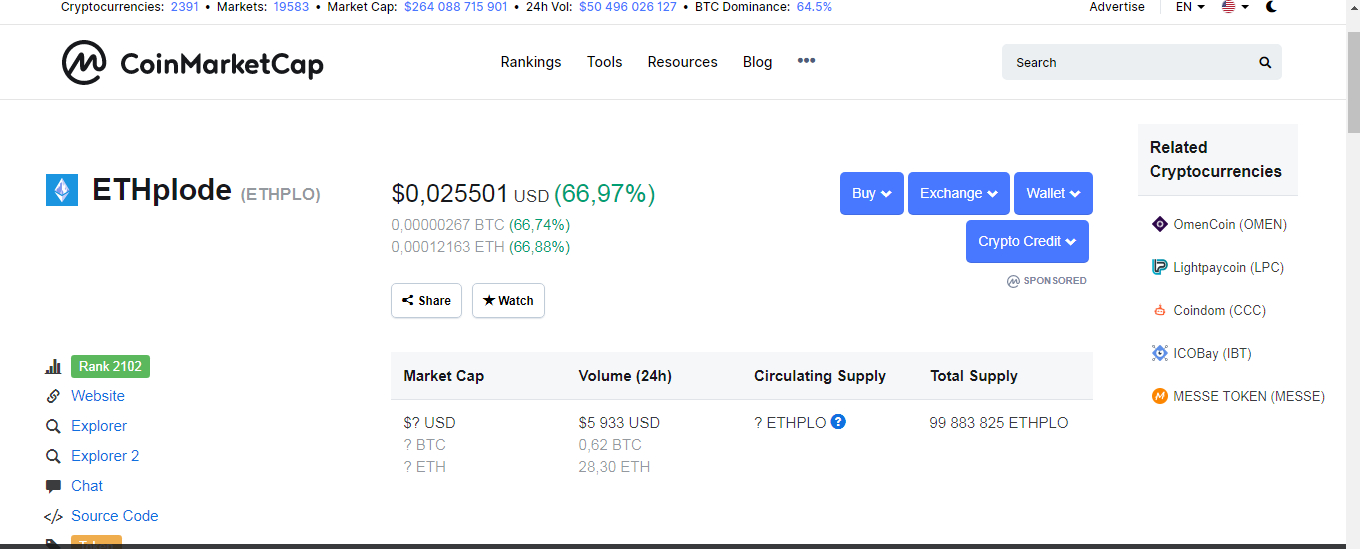This screenshot has width=1360, height=549.
Task: Click the Share button
Action: pyautogui.click(x=426, y=301)
